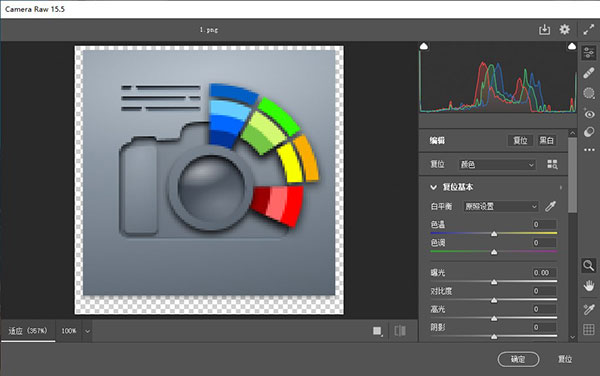Click the 高光 value field
This screenshot has width=600, height=376.
pyautogui.click(x=545, y=309)
